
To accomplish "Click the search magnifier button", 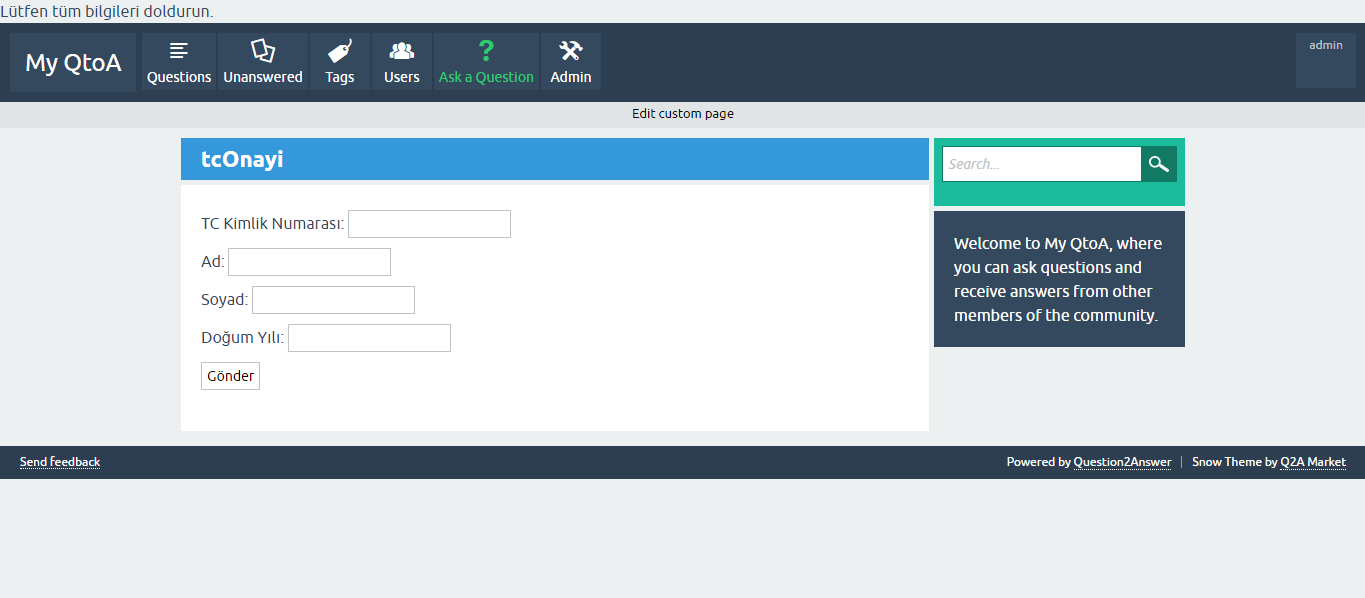I will [x=1159, y=164].
